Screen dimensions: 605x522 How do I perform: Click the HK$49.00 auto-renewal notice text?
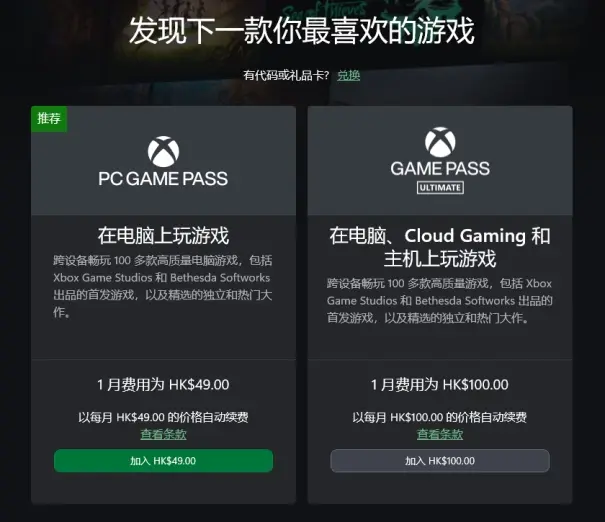[163, 417]
